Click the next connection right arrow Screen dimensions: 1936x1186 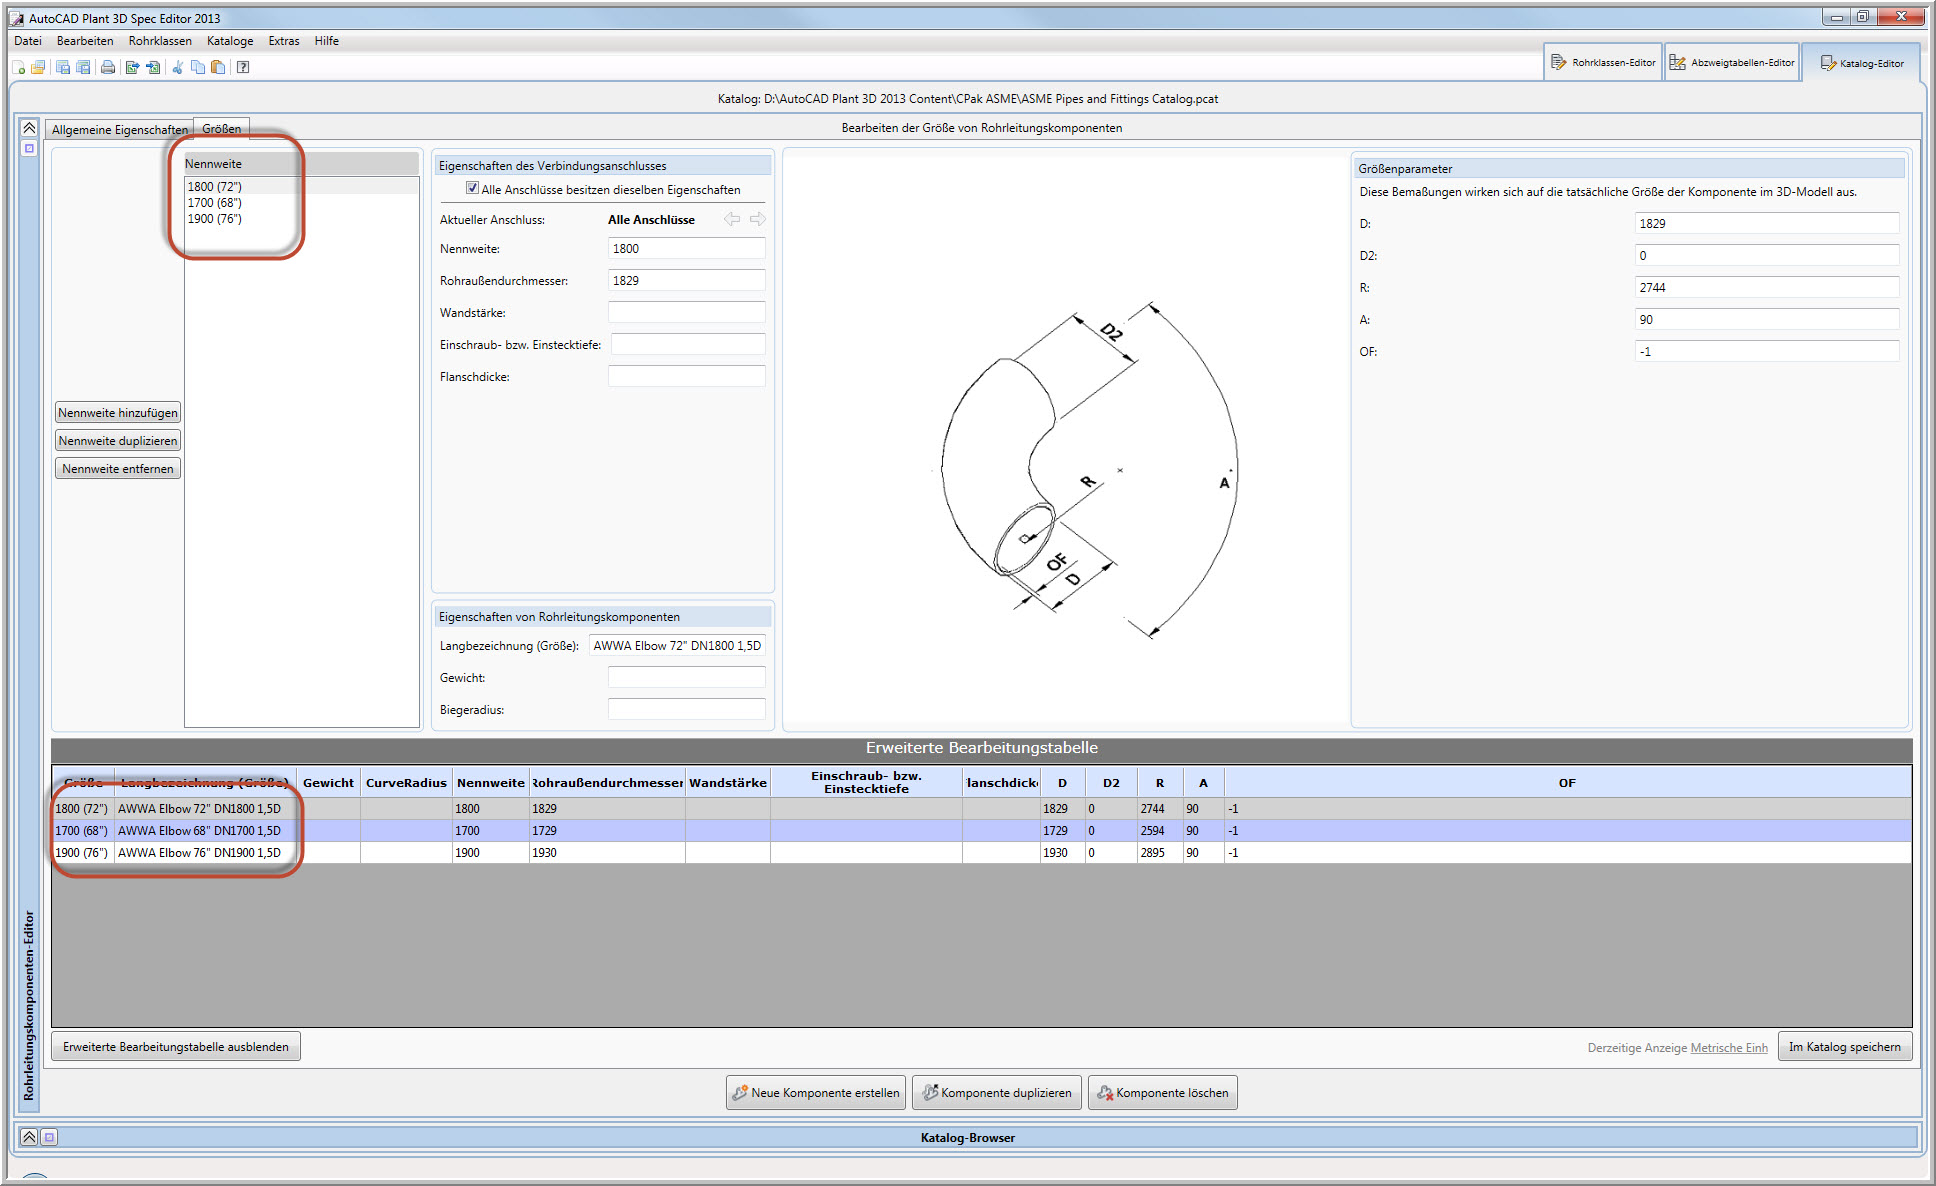[758, 219]
